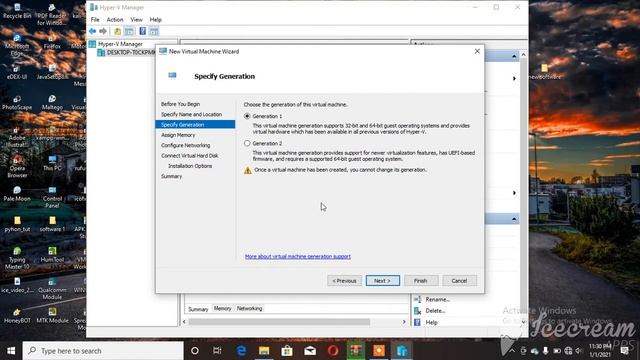Select the DESKTOP server node in tree
This screenshot has width=640, height=360.
click(127, 53)
